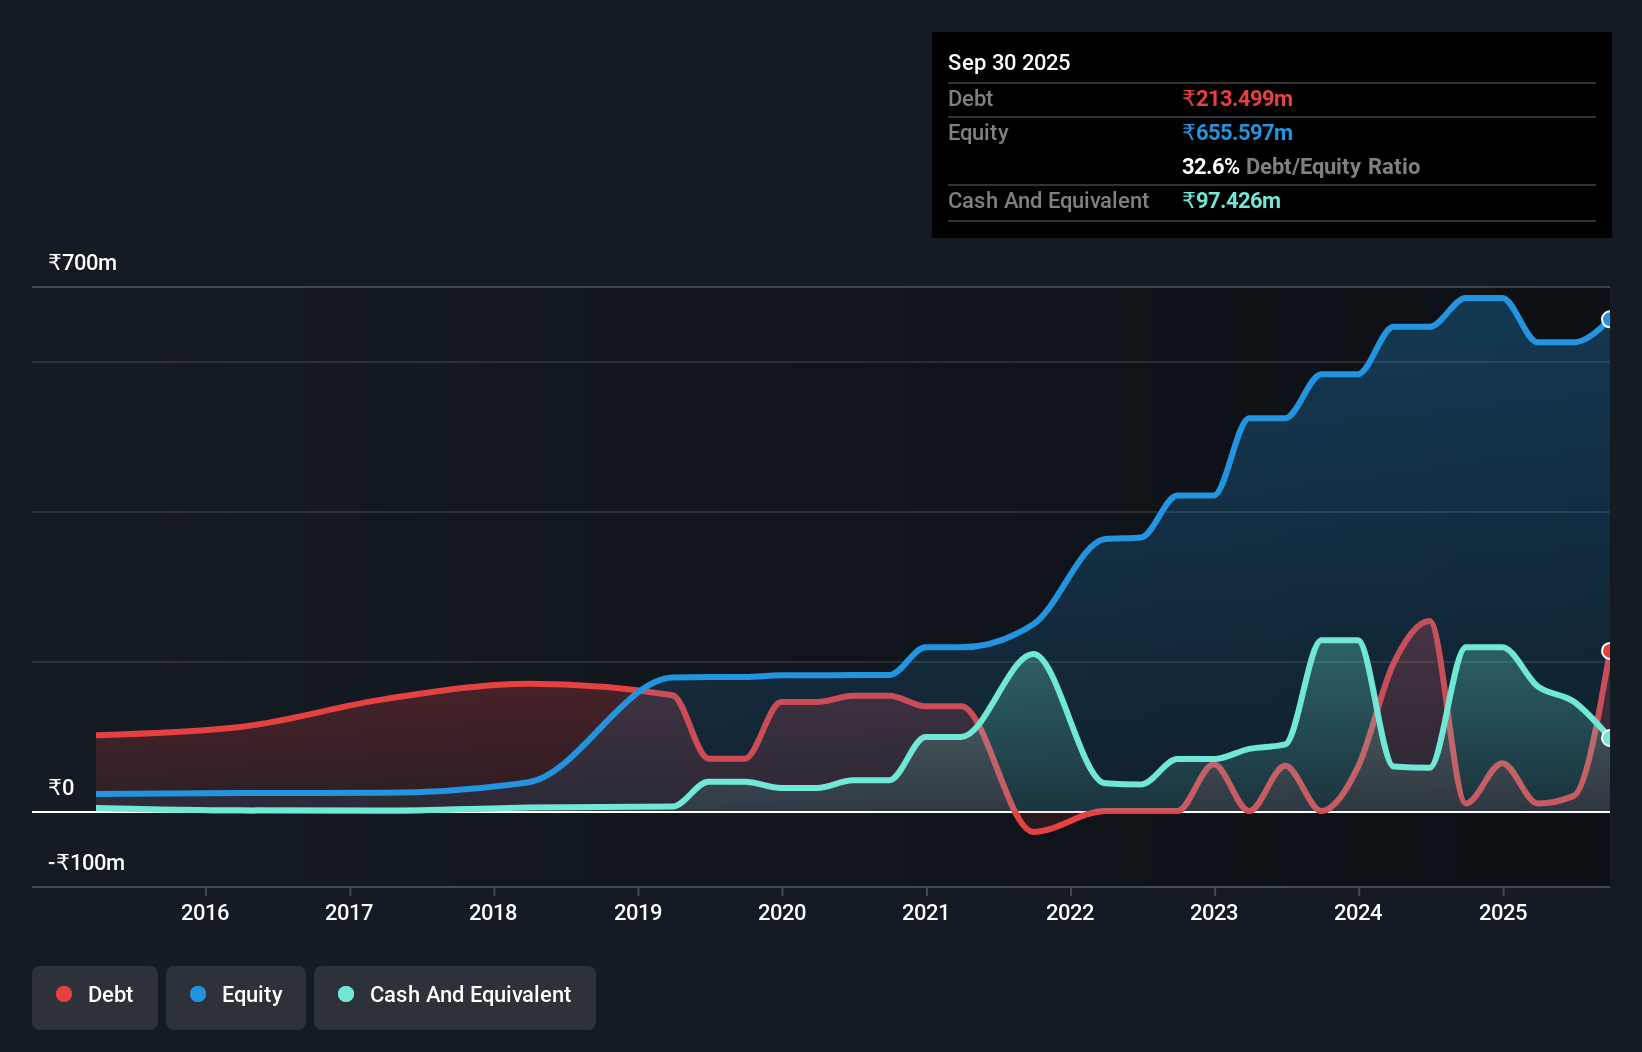Click the Debt value ₹213.499m in the tooltip
This screenshot has height=1052, width=1642.
click(1237, 98)
